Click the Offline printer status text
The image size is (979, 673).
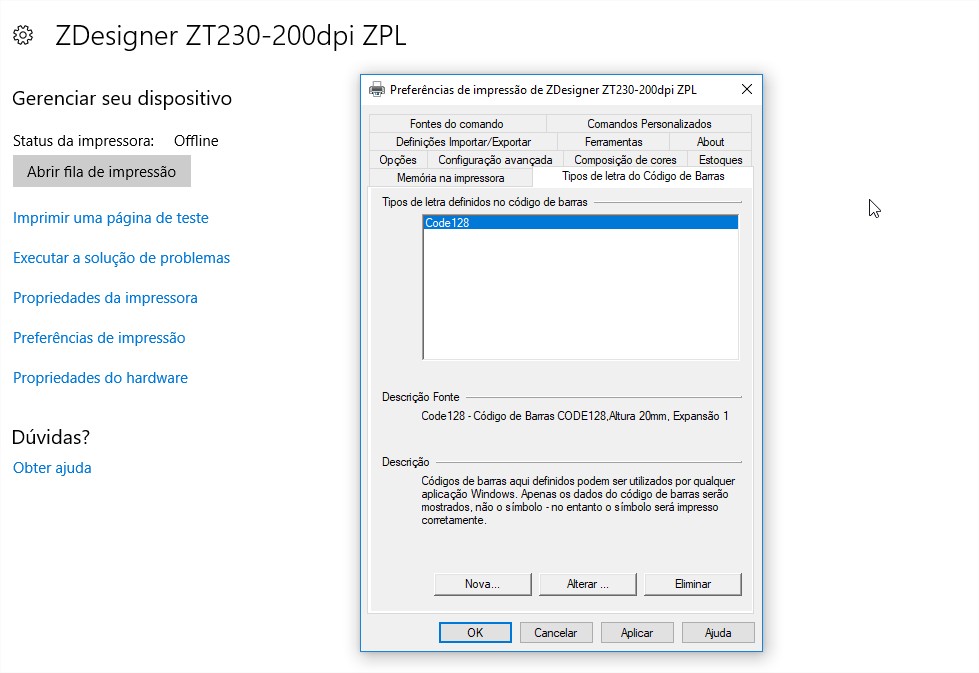196,140
